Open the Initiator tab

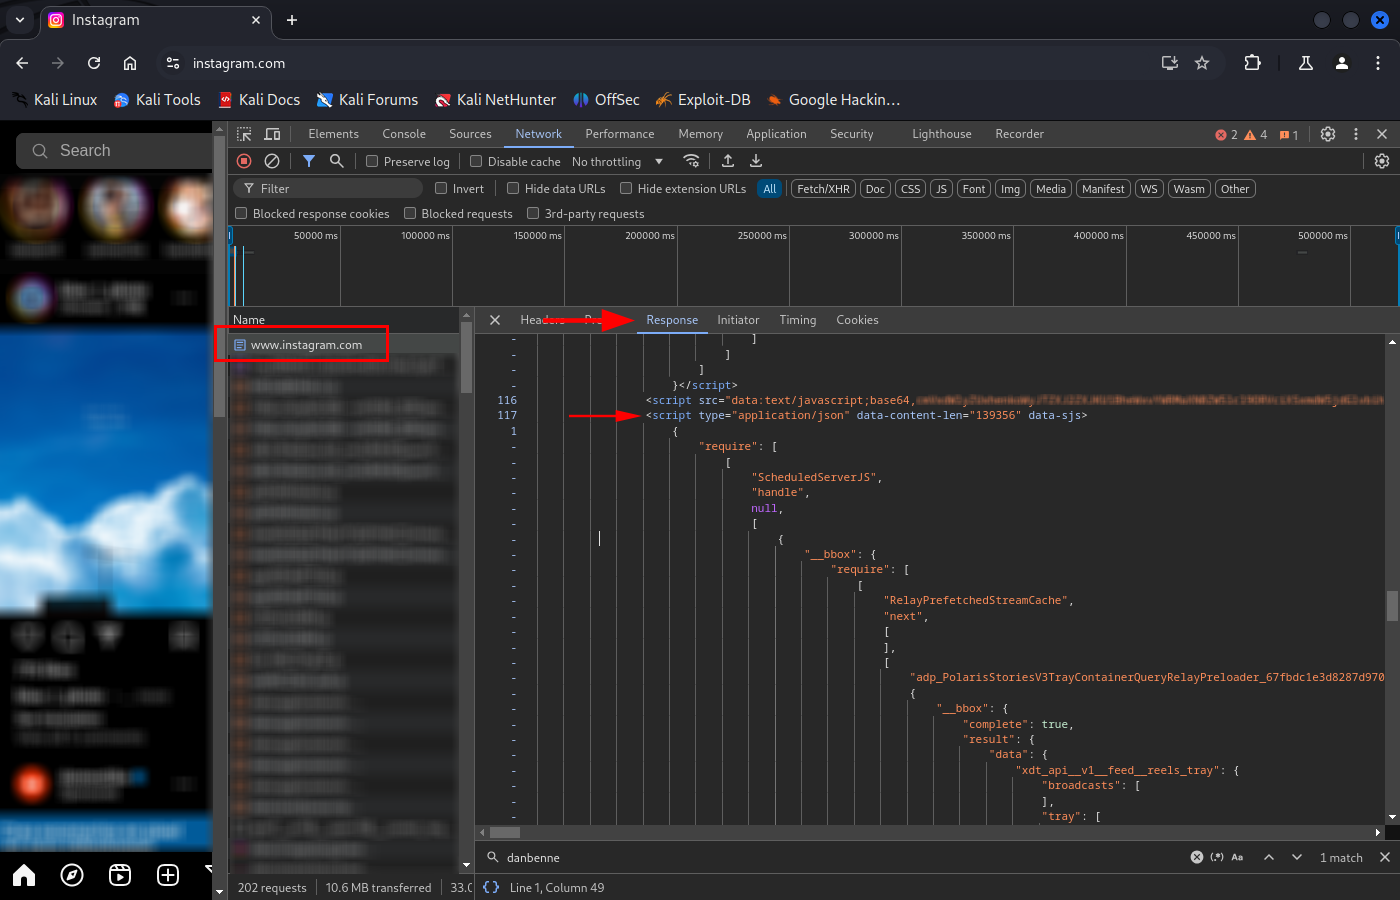pos(738,320)
